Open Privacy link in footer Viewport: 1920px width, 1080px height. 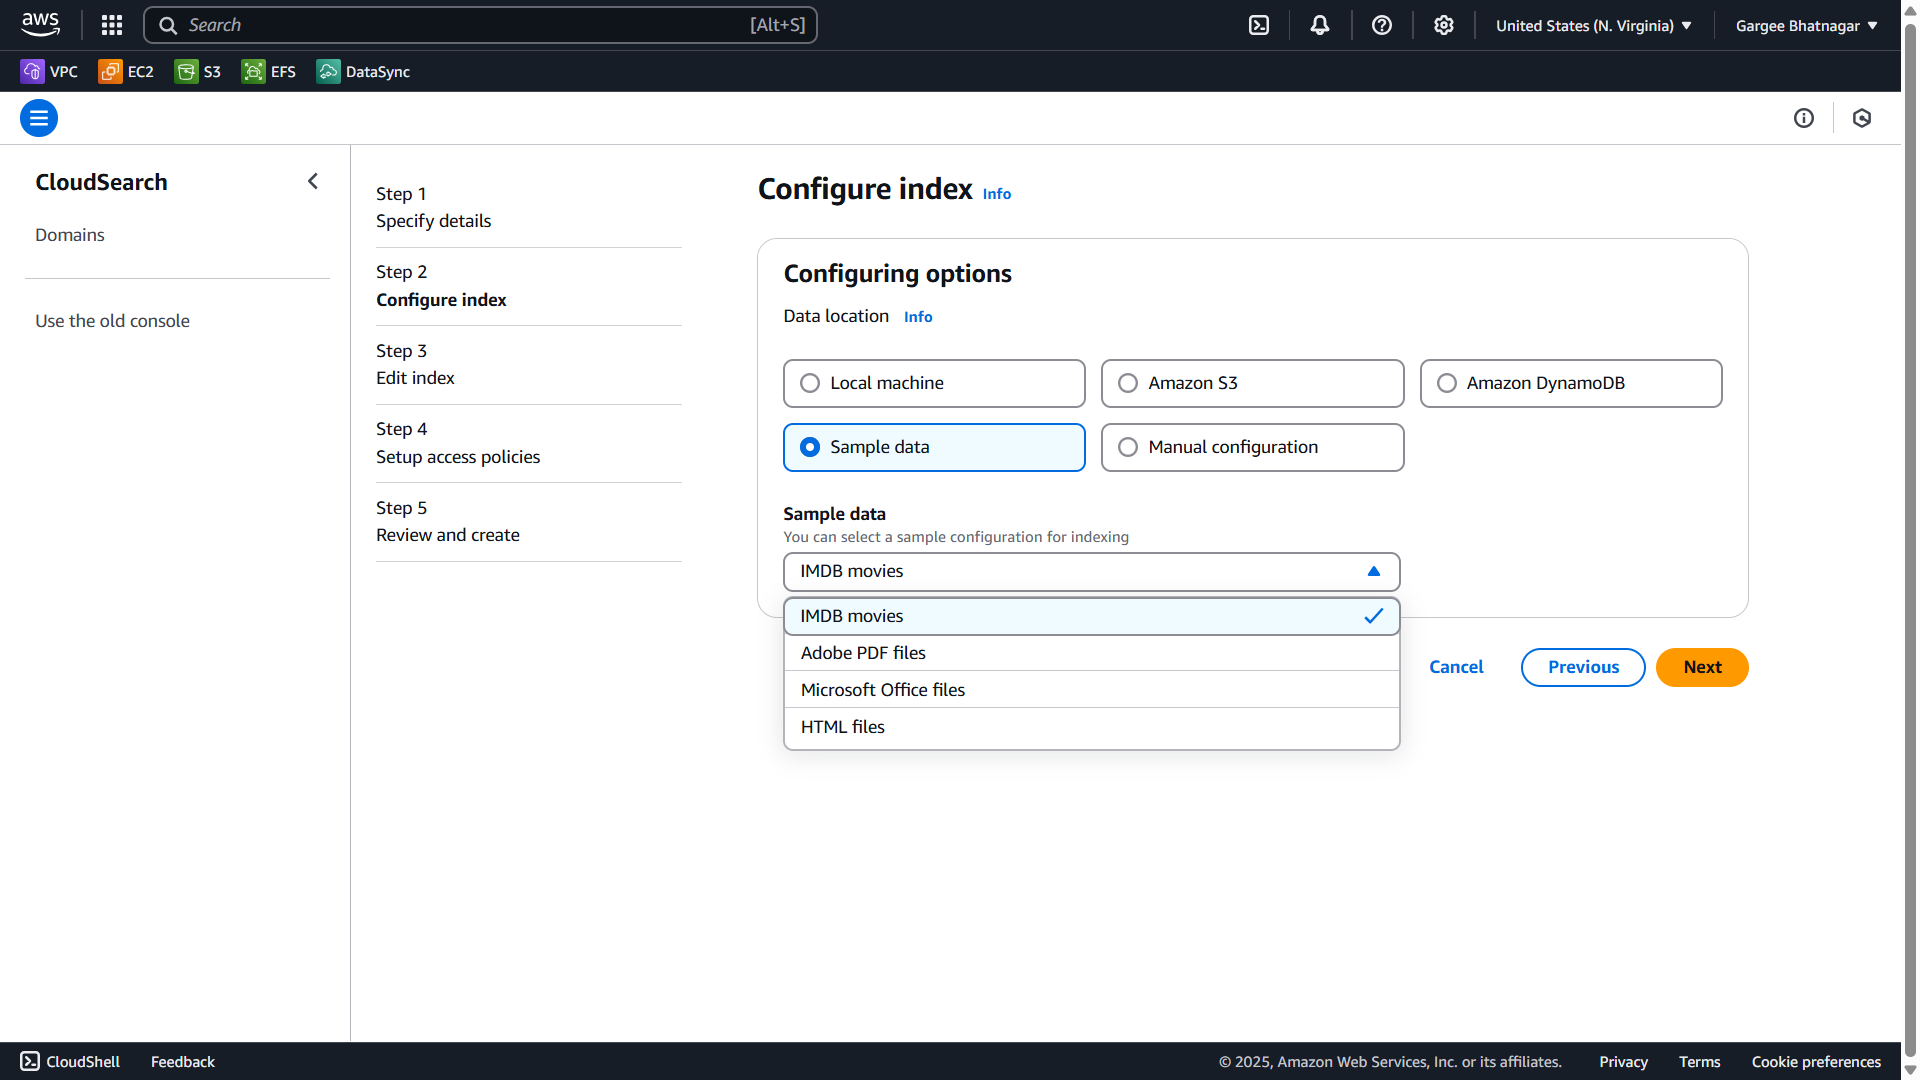point(1623,1061)
